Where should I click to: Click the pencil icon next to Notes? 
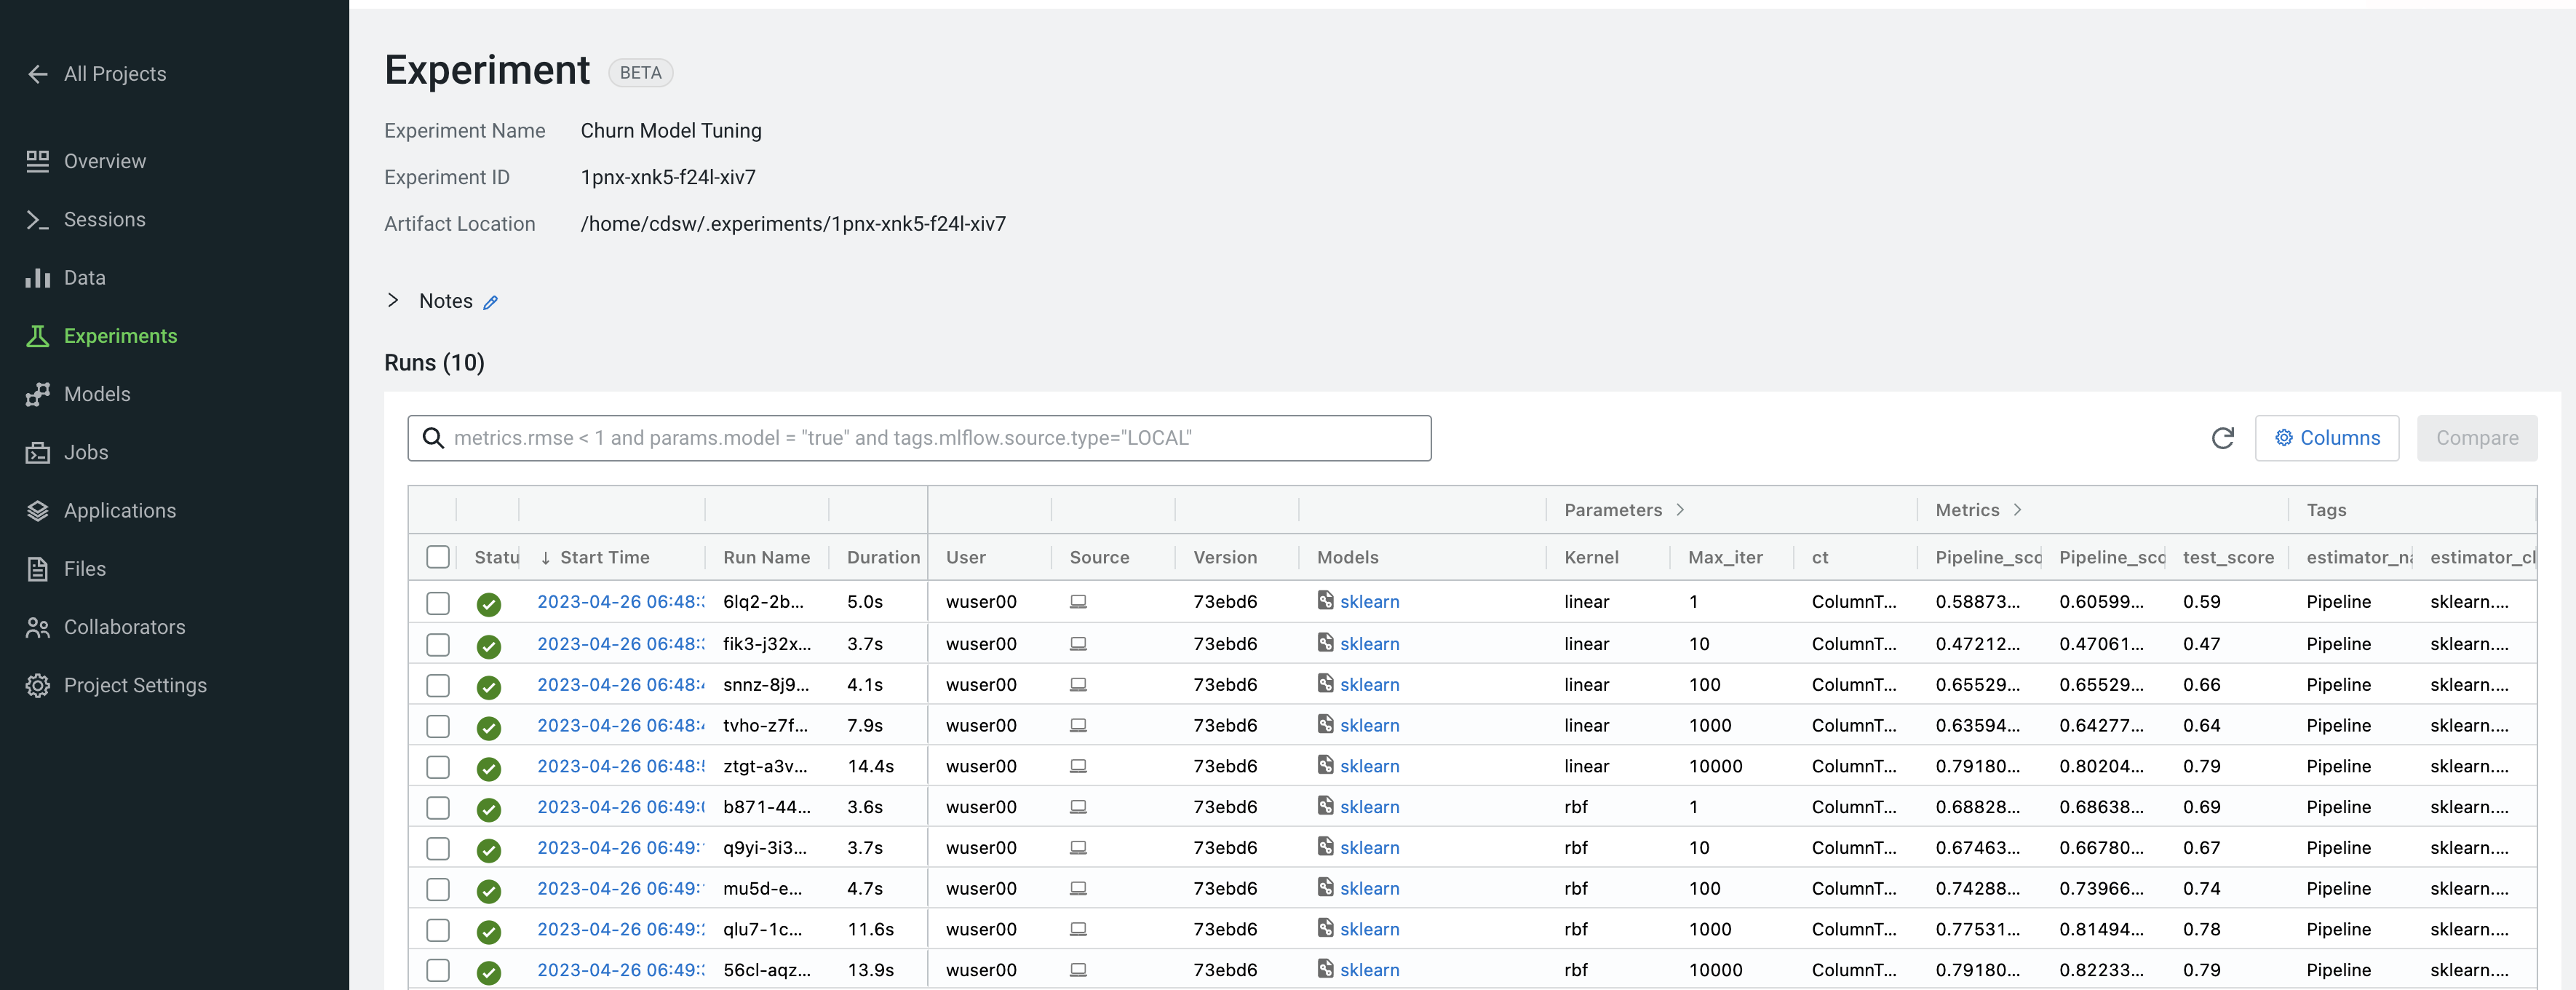pos(490,302)
